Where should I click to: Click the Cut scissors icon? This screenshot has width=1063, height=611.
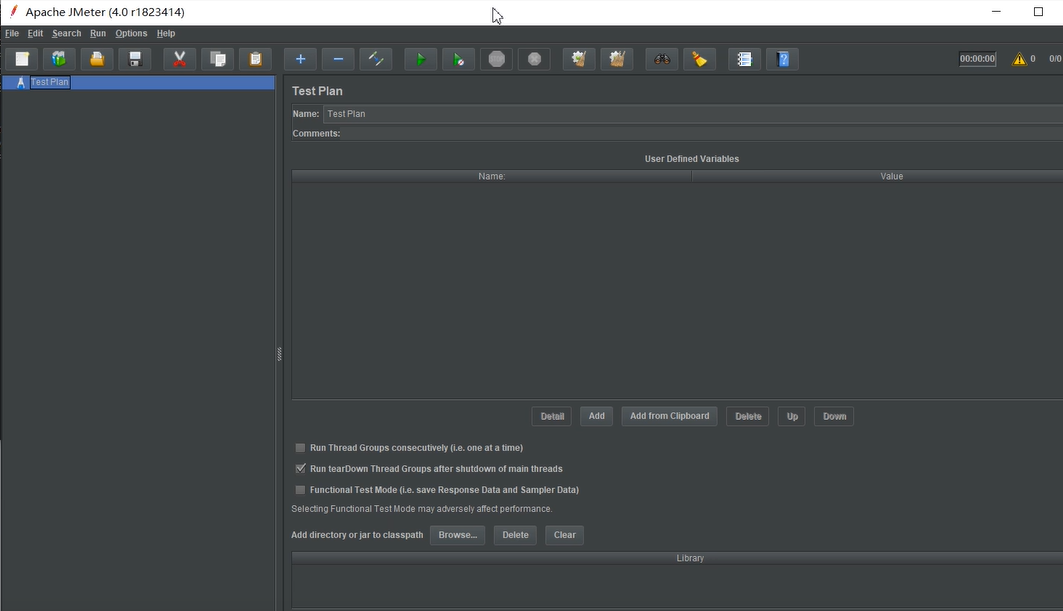(180, 59)
